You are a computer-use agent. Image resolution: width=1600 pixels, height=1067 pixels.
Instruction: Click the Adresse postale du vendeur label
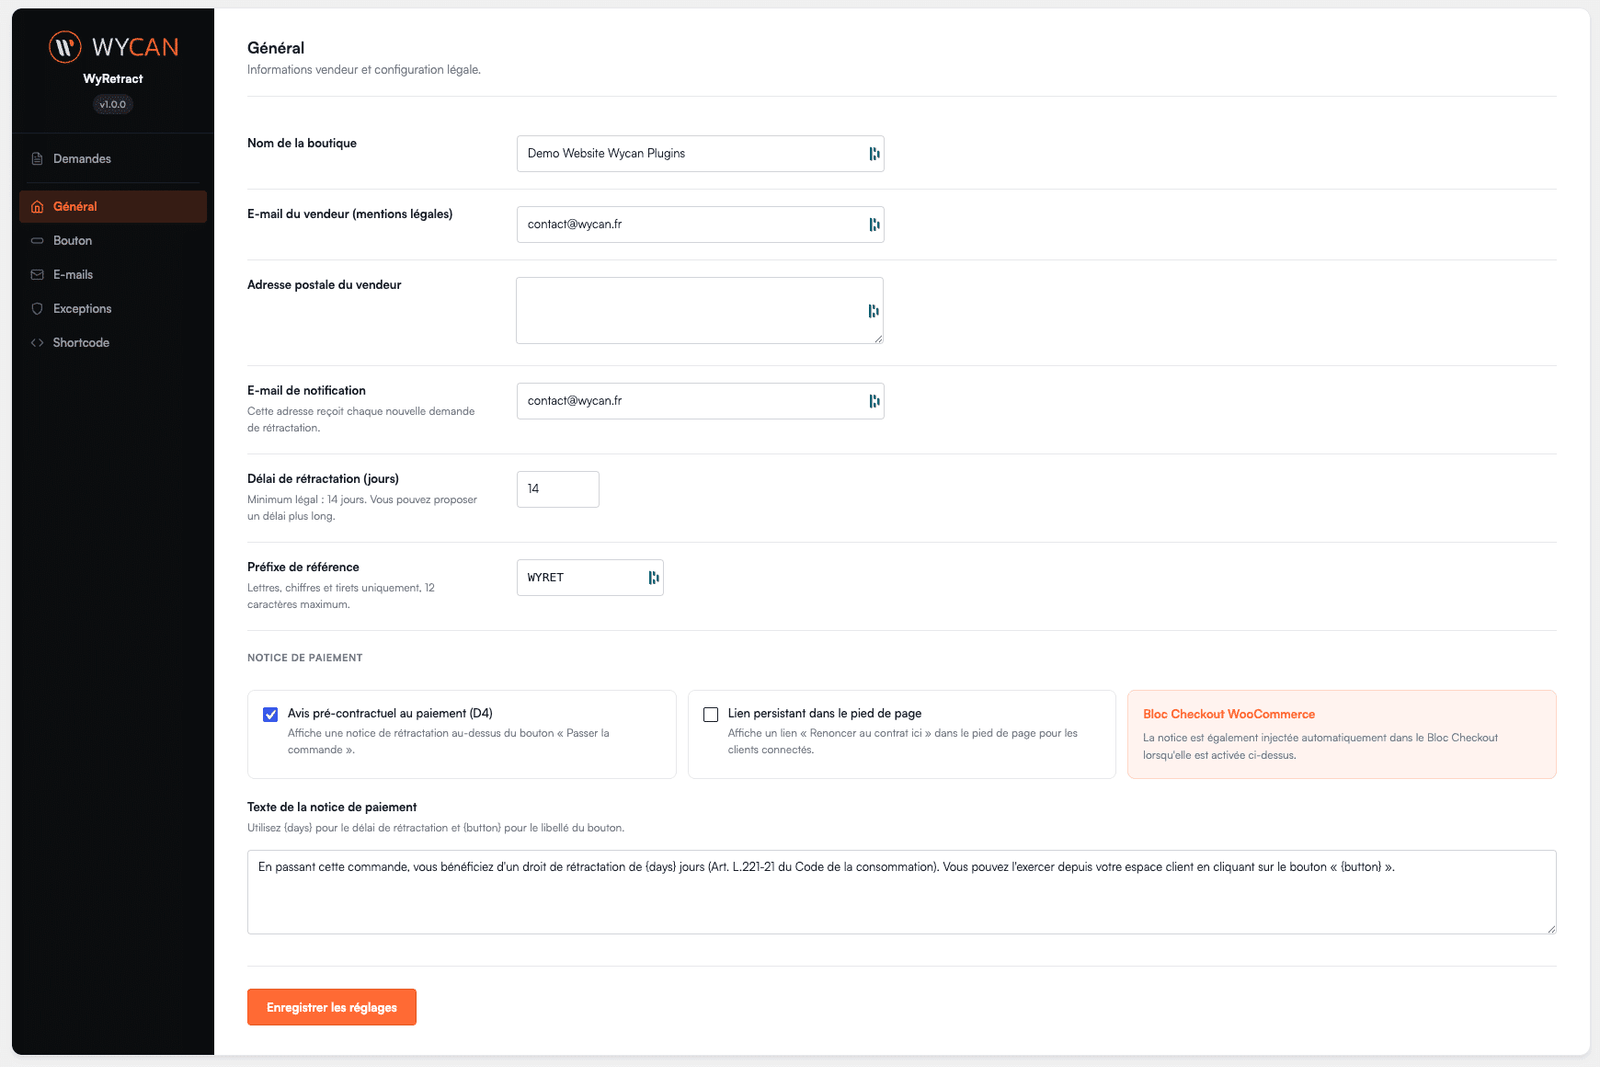324,285
